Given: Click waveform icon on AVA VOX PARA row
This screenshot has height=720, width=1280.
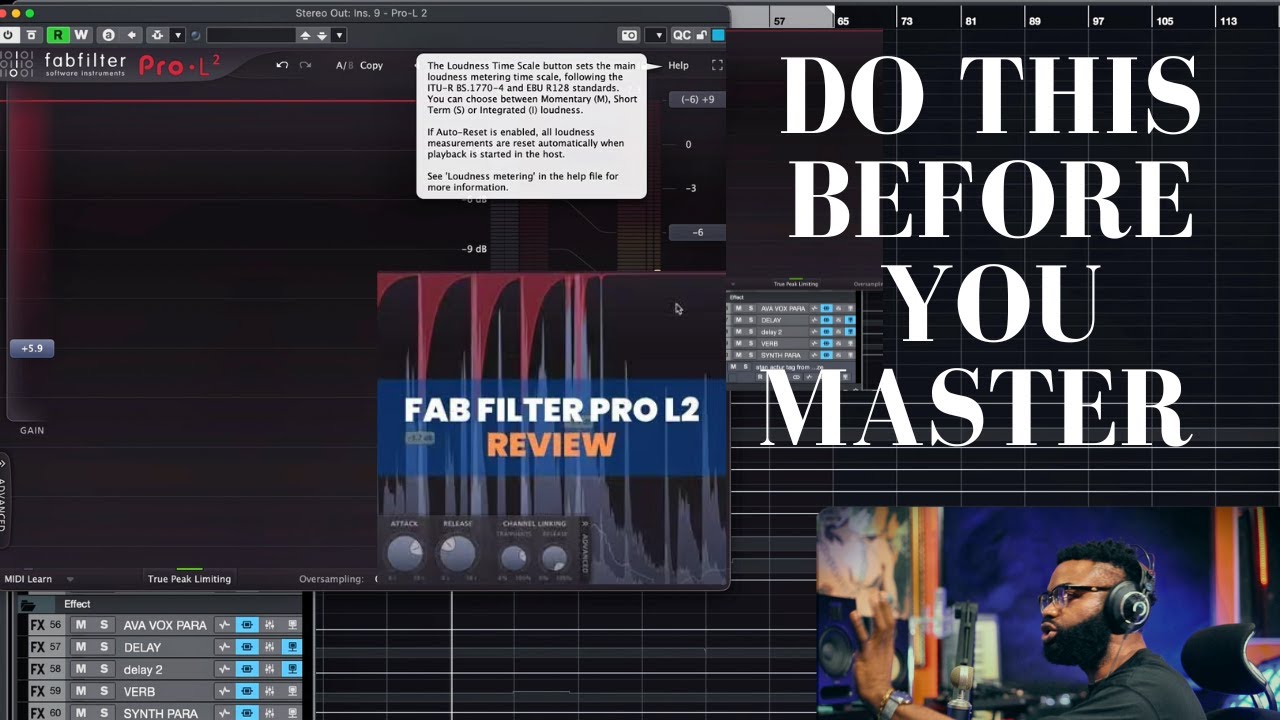Looking at the screenshot, I should click(225, 625).
